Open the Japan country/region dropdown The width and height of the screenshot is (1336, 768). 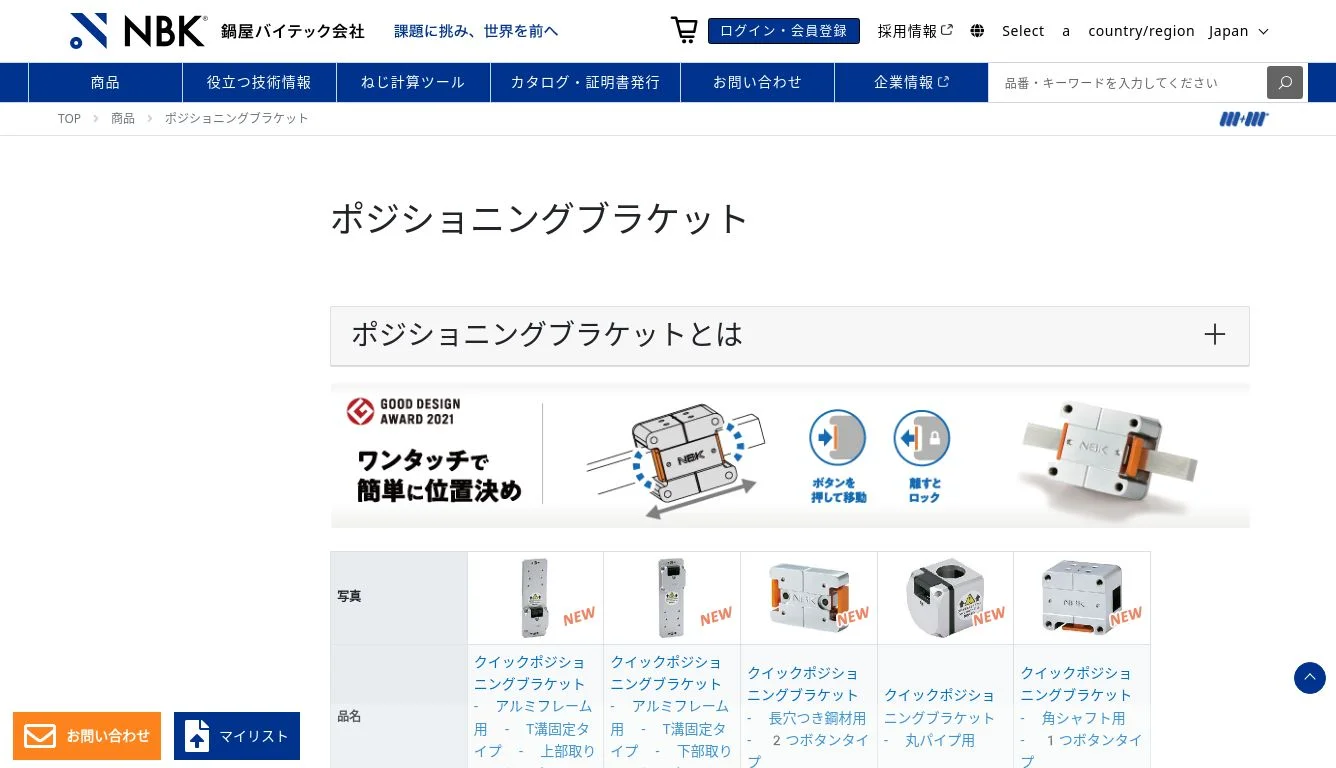[x=1239, y=31]
